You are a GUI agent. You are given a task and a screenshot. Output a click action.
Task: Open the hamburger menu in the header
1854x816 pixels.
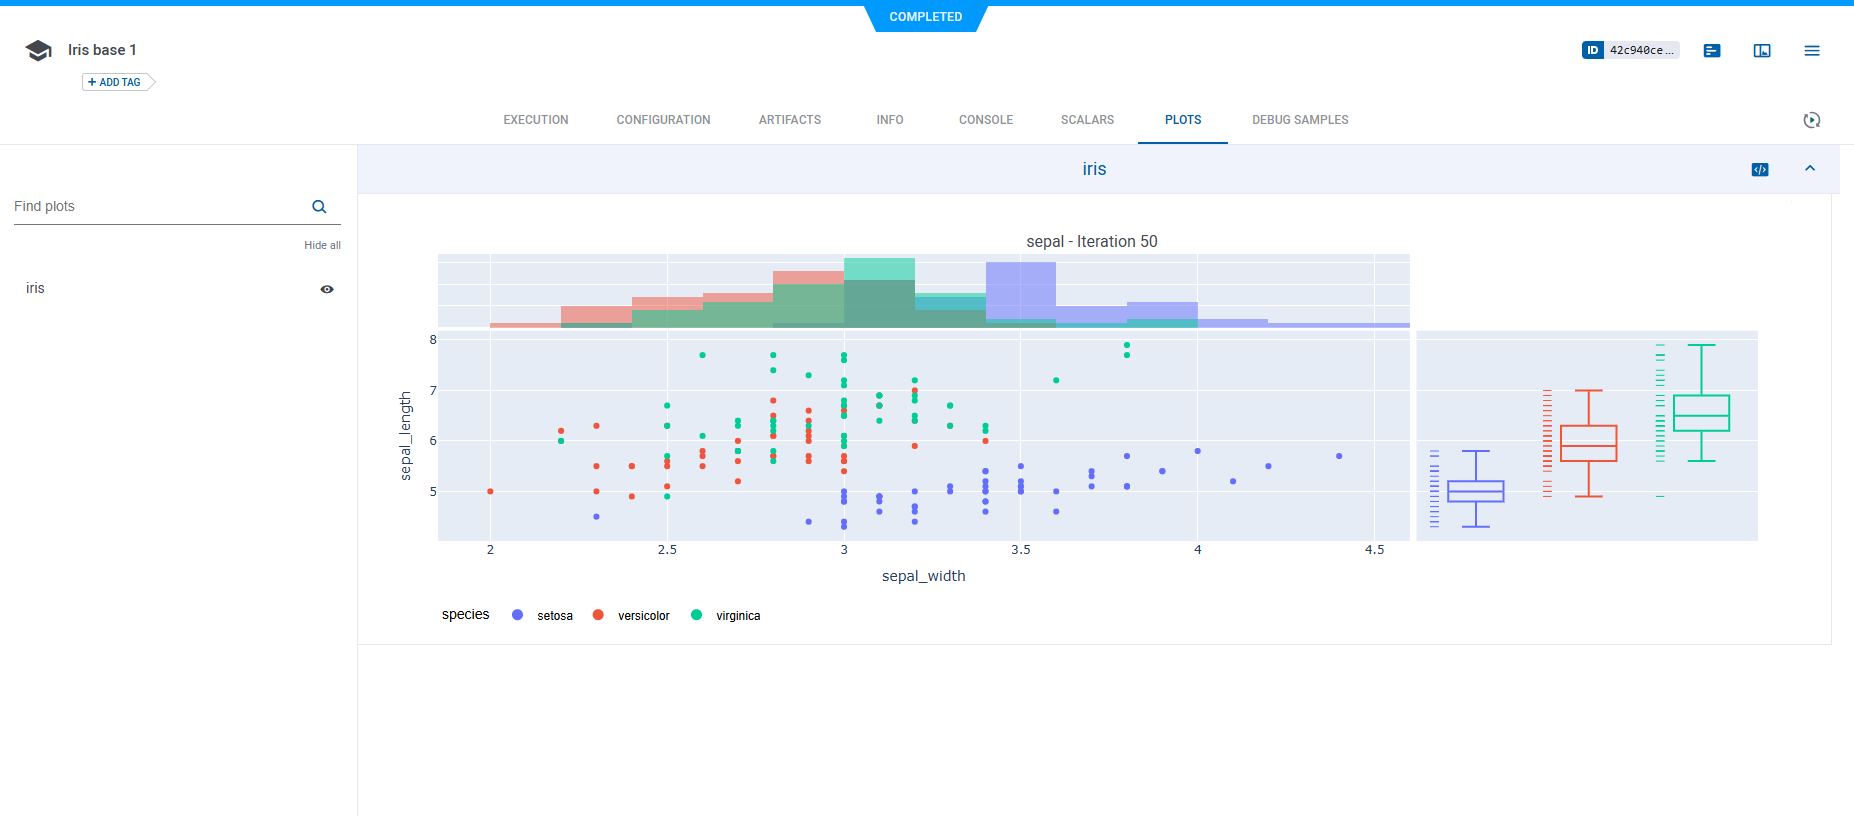[x=1812, y=51]
